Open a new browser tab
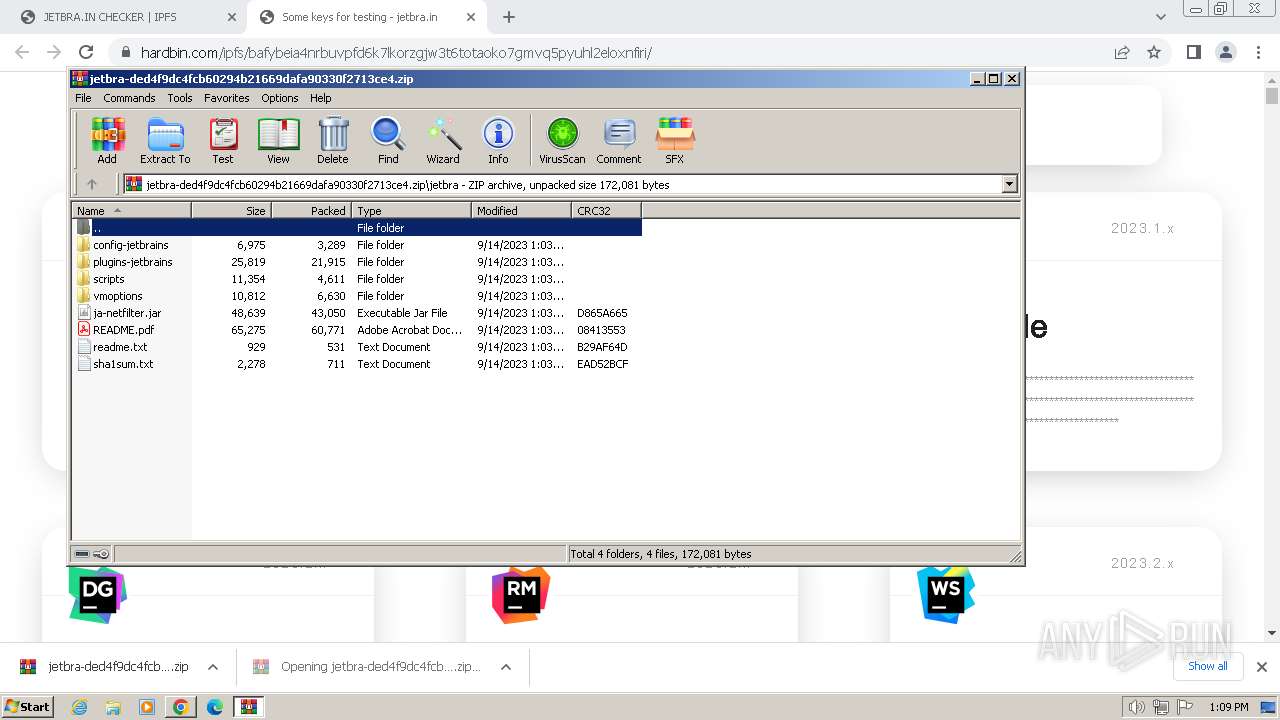This screenshot has height=720, width=1280. coord(509,17)
